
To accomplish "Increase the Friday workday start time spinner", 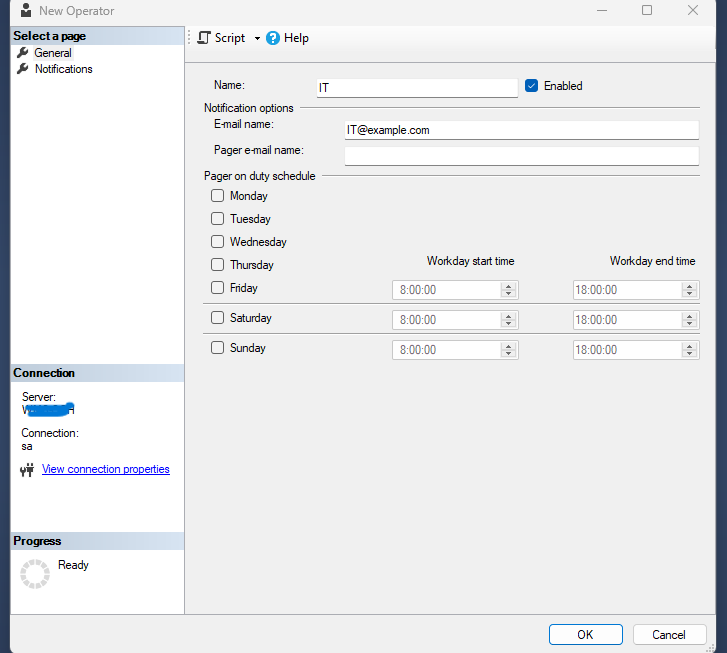I will pos(508,286).
